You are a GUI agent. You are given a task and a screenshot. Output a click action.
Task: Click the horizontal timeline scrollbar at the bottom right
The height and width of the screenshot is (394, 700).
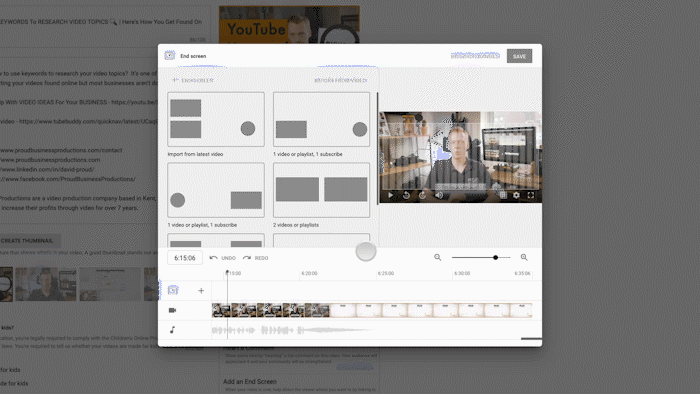pos(531,339)
